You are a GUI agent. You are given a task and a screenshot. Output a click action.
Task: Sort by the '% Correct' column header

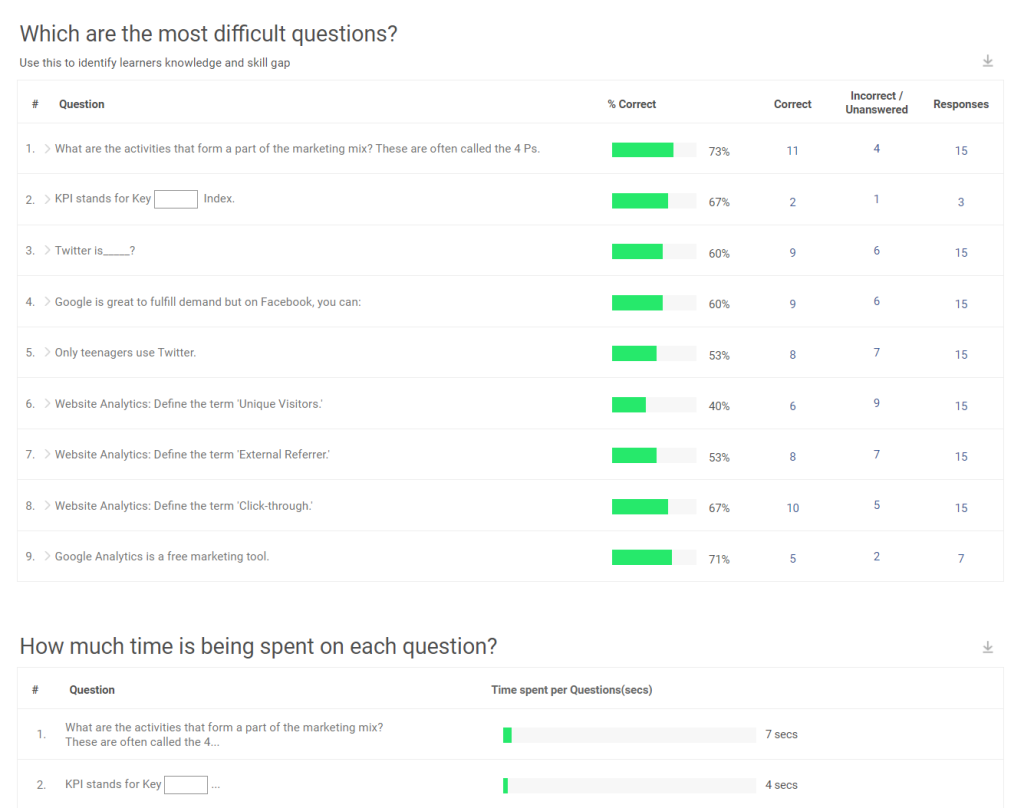(x=630, y=104)
